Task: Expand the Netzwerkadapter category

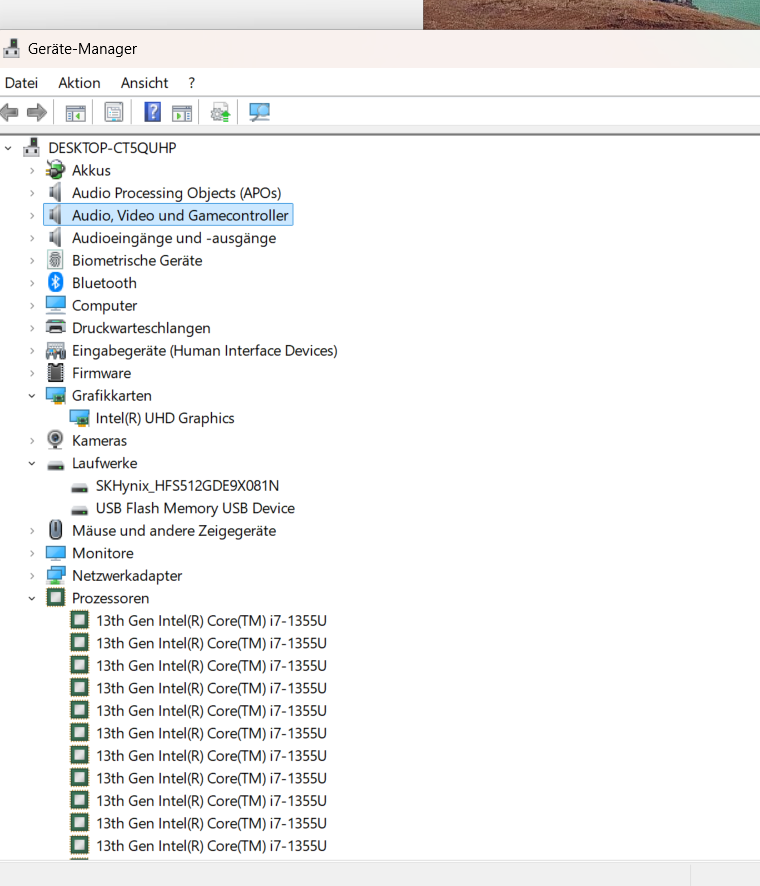Action: (32, 576)
